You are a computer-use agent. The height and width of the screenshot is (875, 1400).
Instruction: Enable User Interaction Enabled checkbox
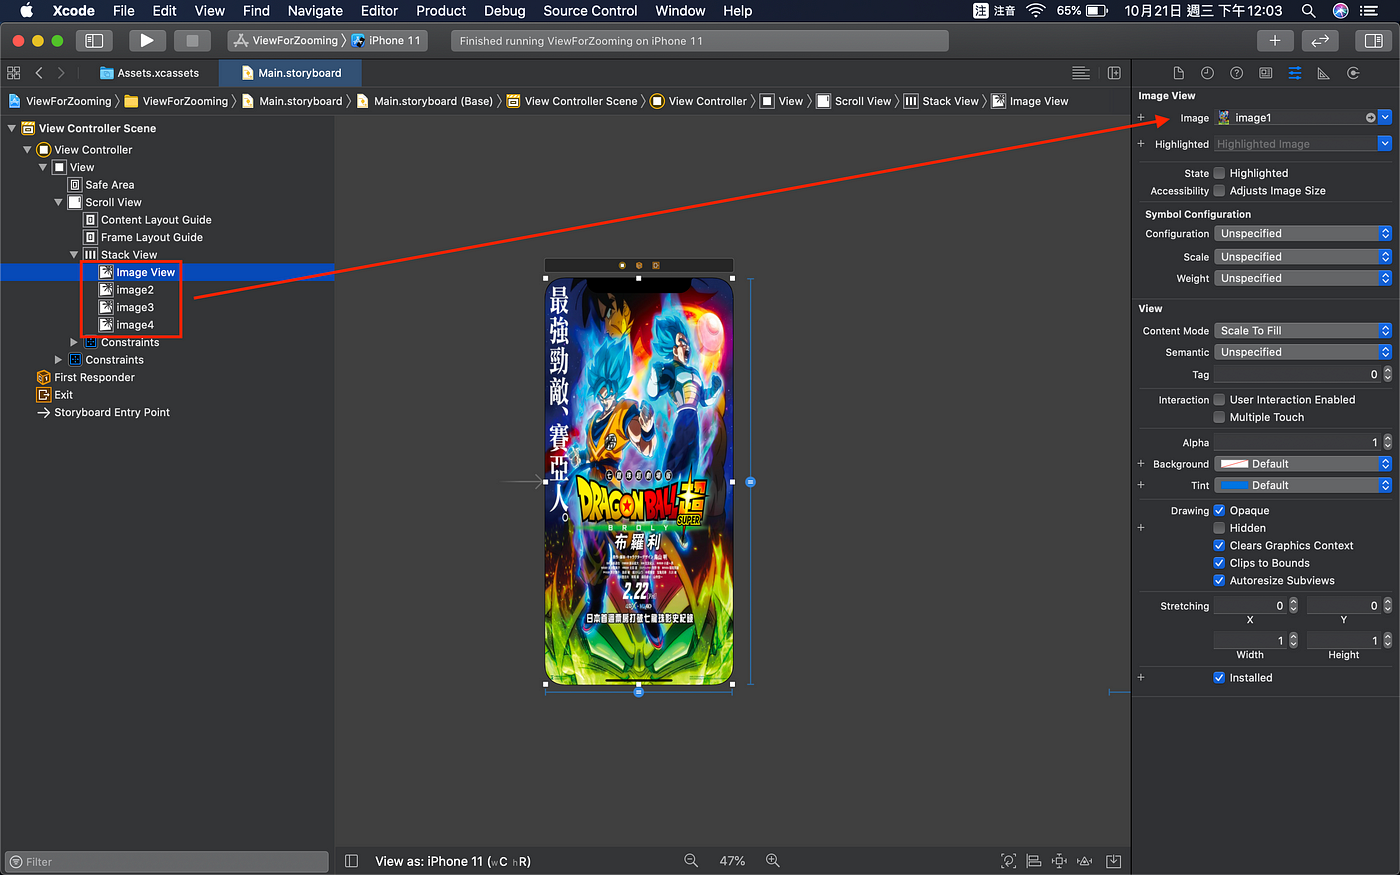click(x=1219, y=399)
